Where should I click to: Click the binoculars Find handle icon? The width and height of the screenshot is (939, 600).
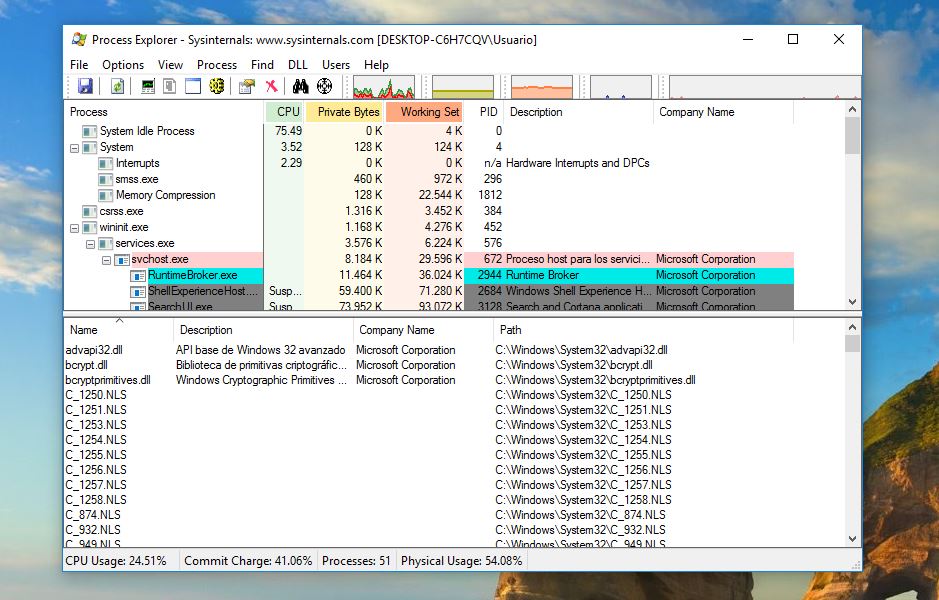coord(301,86)
